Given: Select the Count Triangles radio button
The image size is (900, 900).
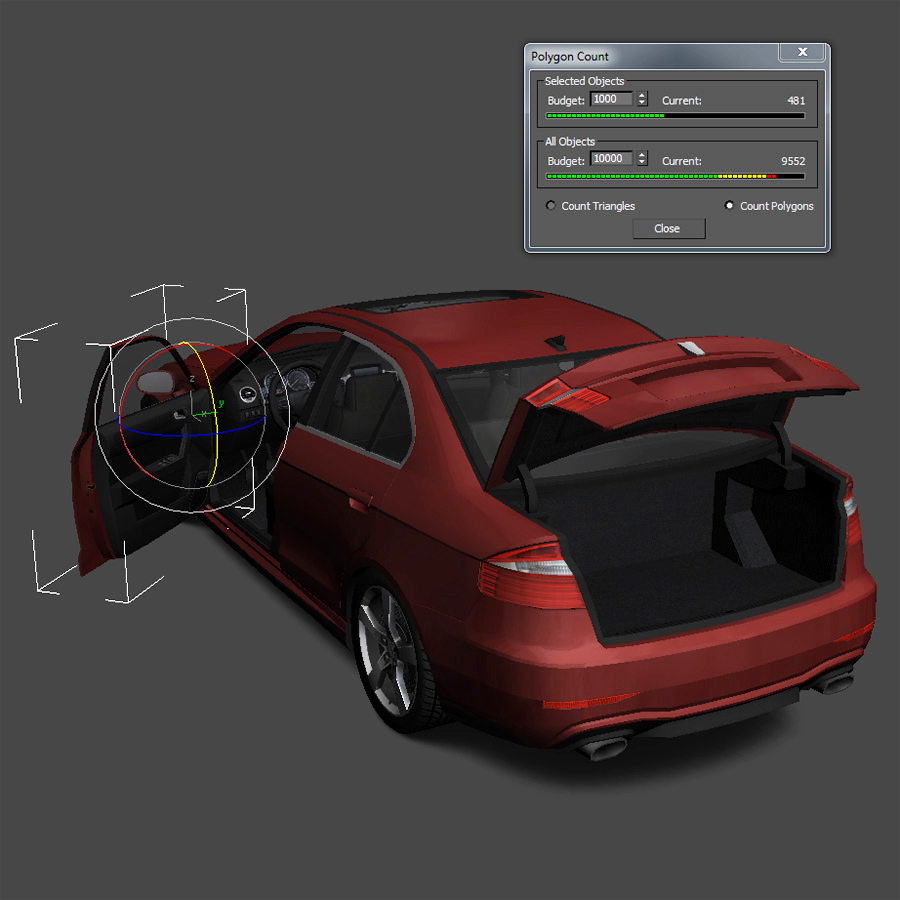Looking at the screenshot, I should point(550,205).
